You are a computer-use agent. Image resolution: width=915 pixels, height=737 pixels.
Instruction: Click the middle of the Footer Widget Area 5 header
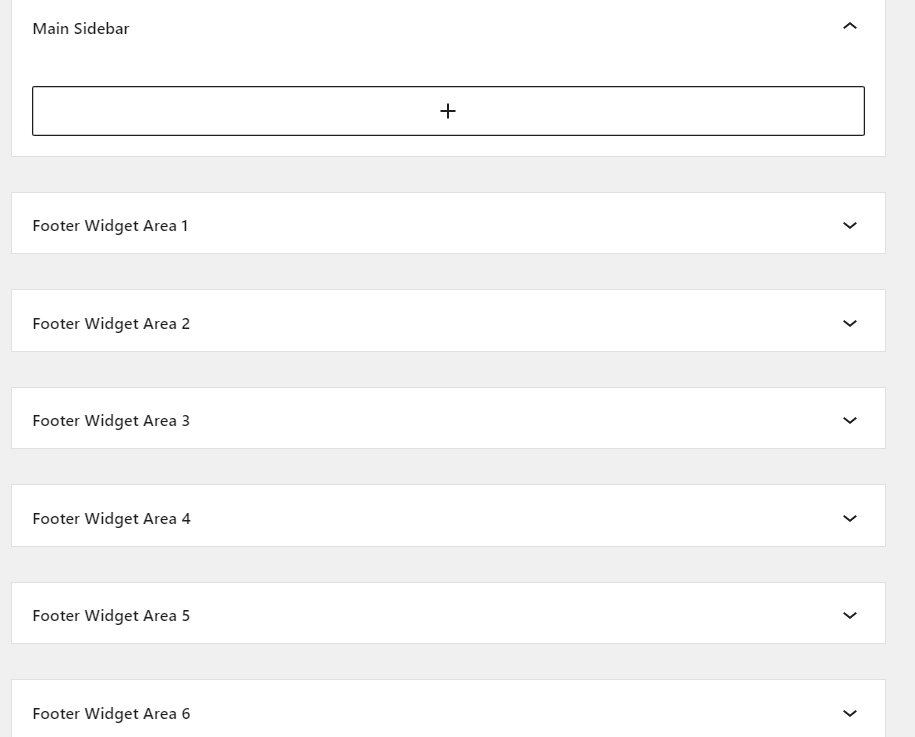coord(448,614)
